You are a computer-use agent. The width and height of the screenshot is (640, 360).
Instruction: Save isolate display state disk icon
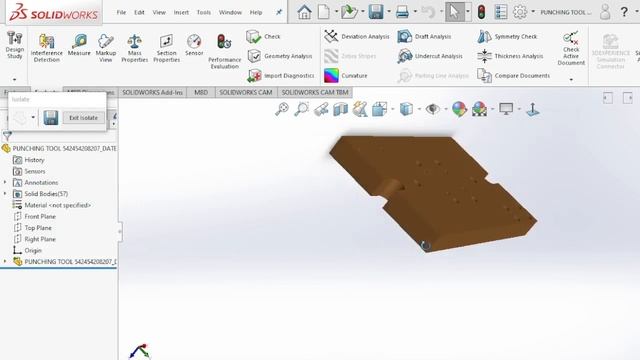[51, 118]
